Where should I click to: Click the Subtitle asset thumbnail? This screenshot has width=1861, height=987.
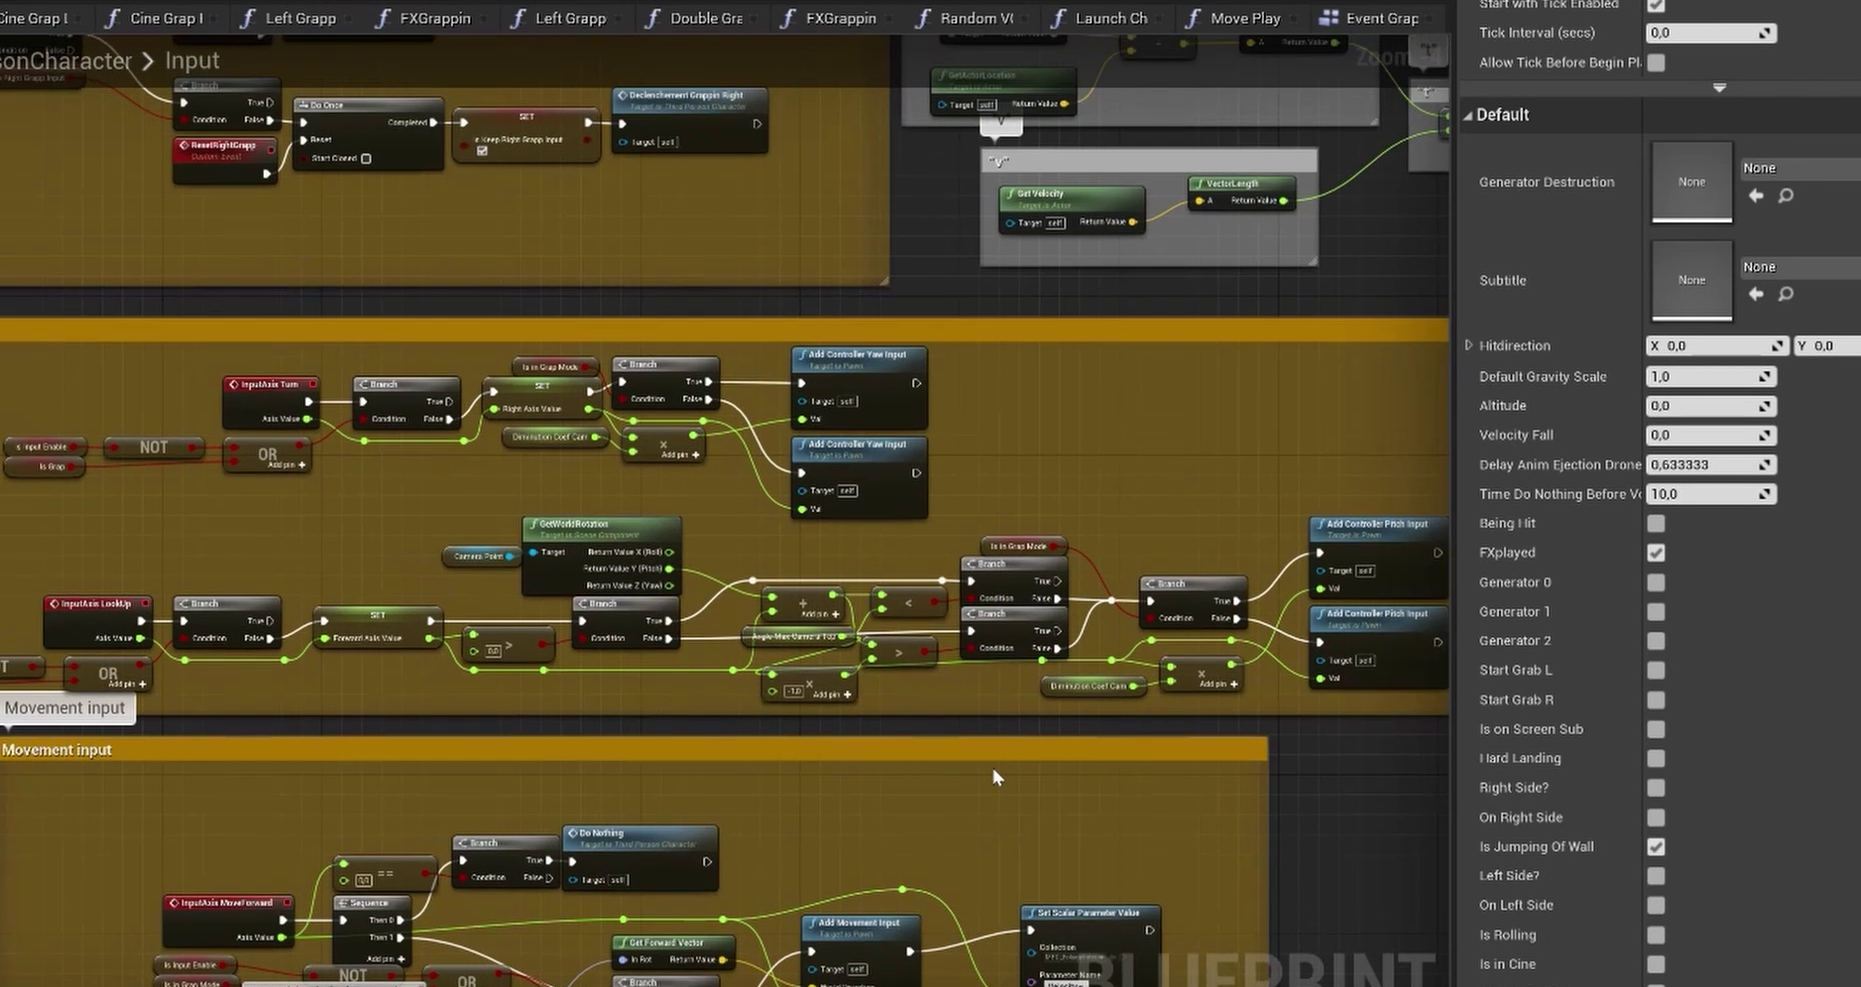[x=1691, y=281]
